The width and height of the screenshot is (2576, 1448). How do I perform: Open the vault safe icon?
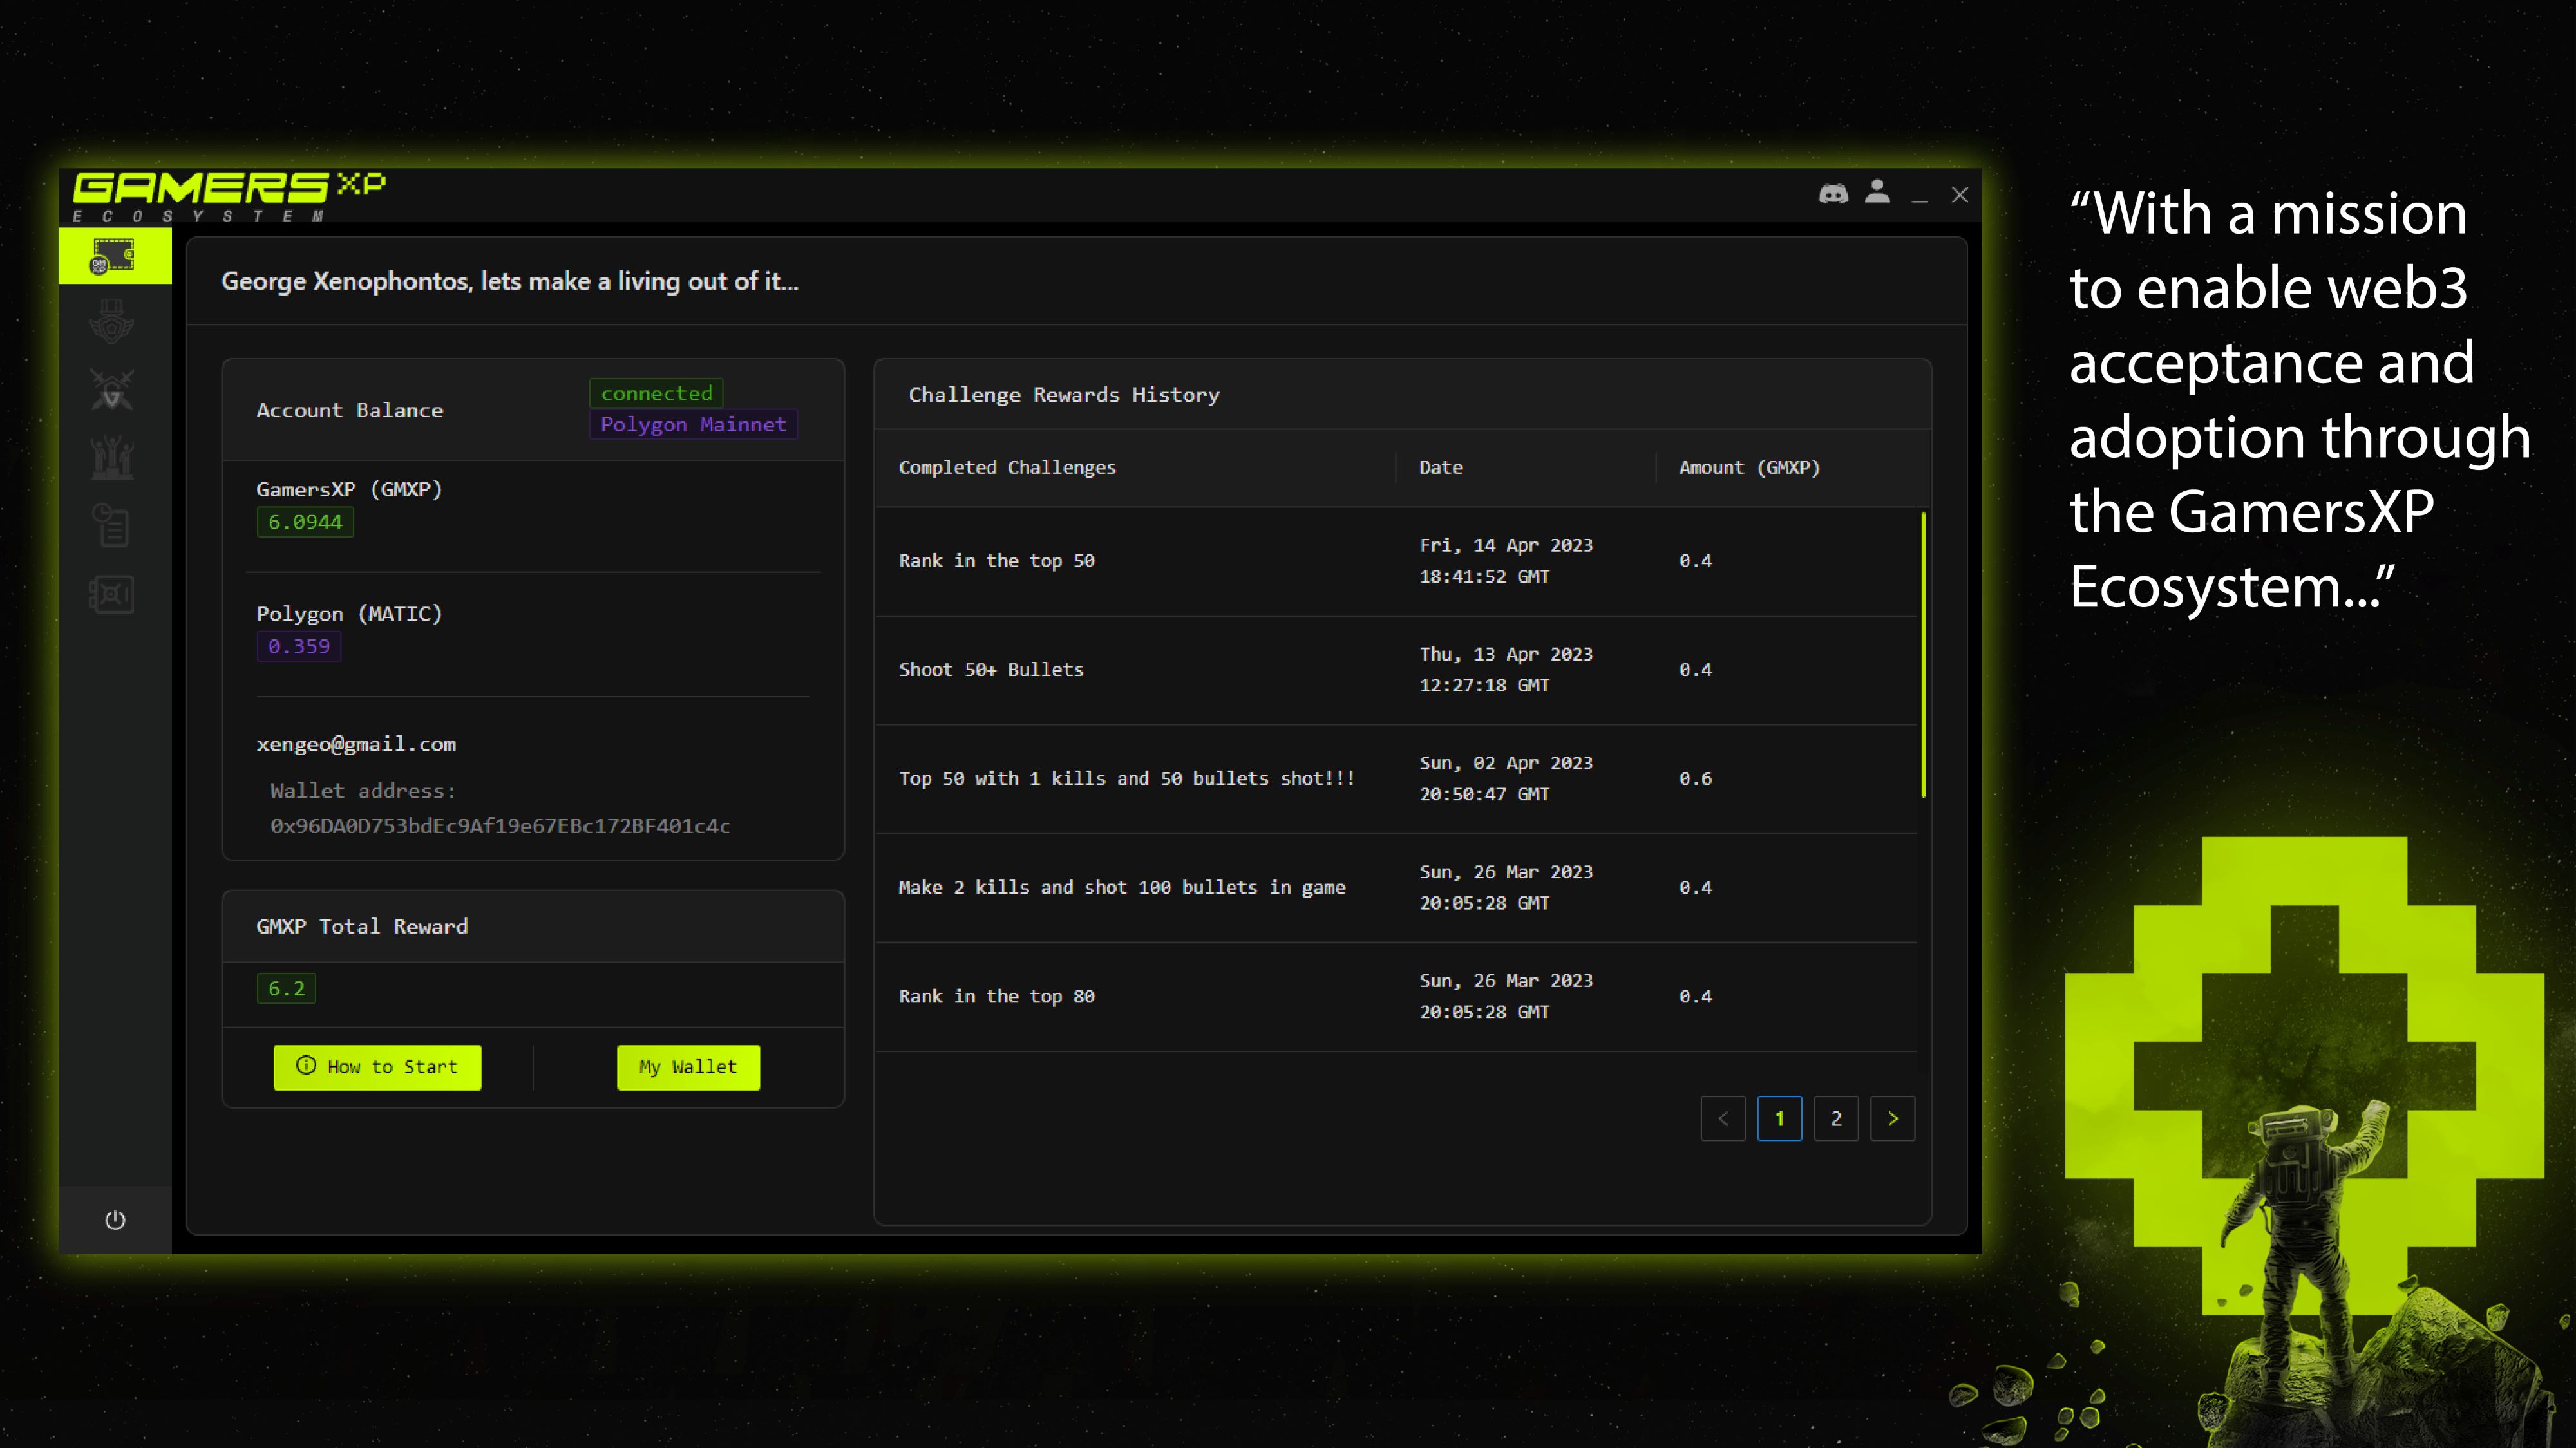112,594
